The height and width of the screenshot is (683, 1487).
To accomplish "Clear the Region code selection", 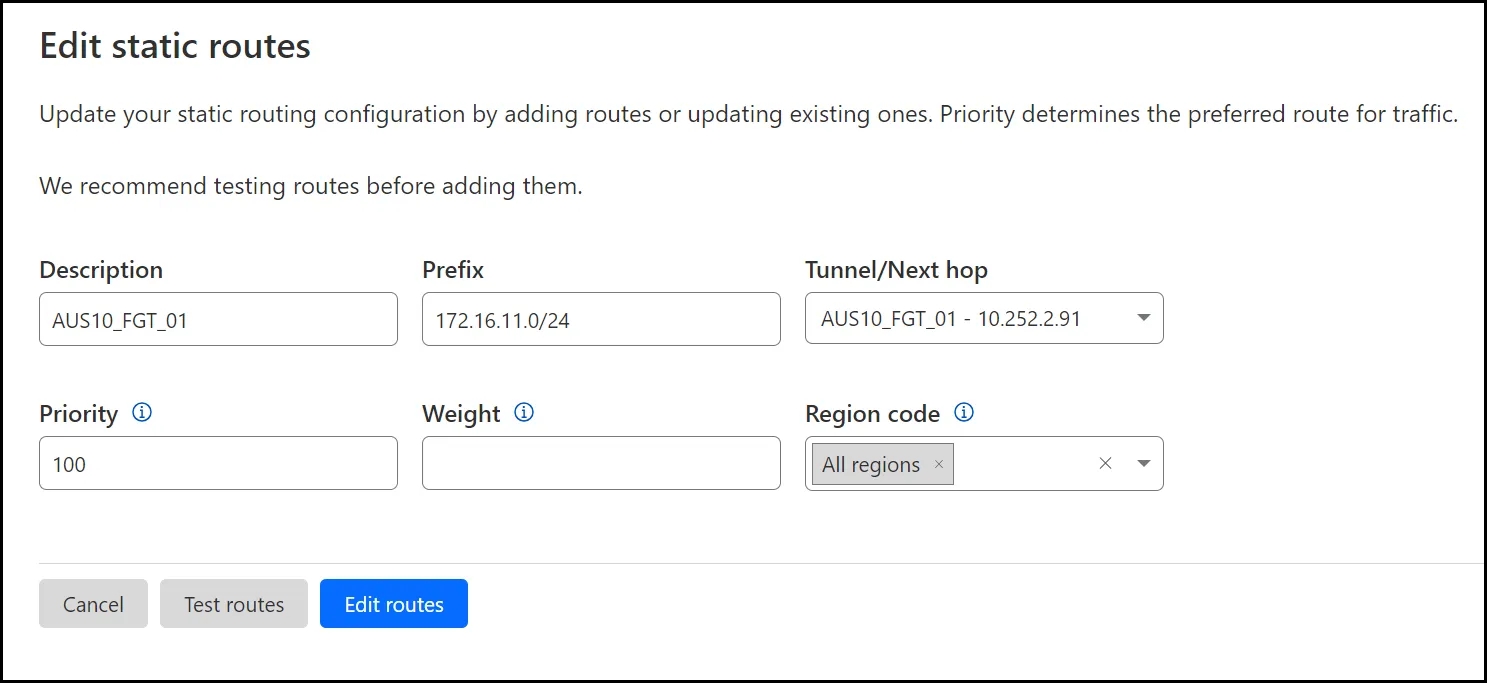I will (1105, 463).
